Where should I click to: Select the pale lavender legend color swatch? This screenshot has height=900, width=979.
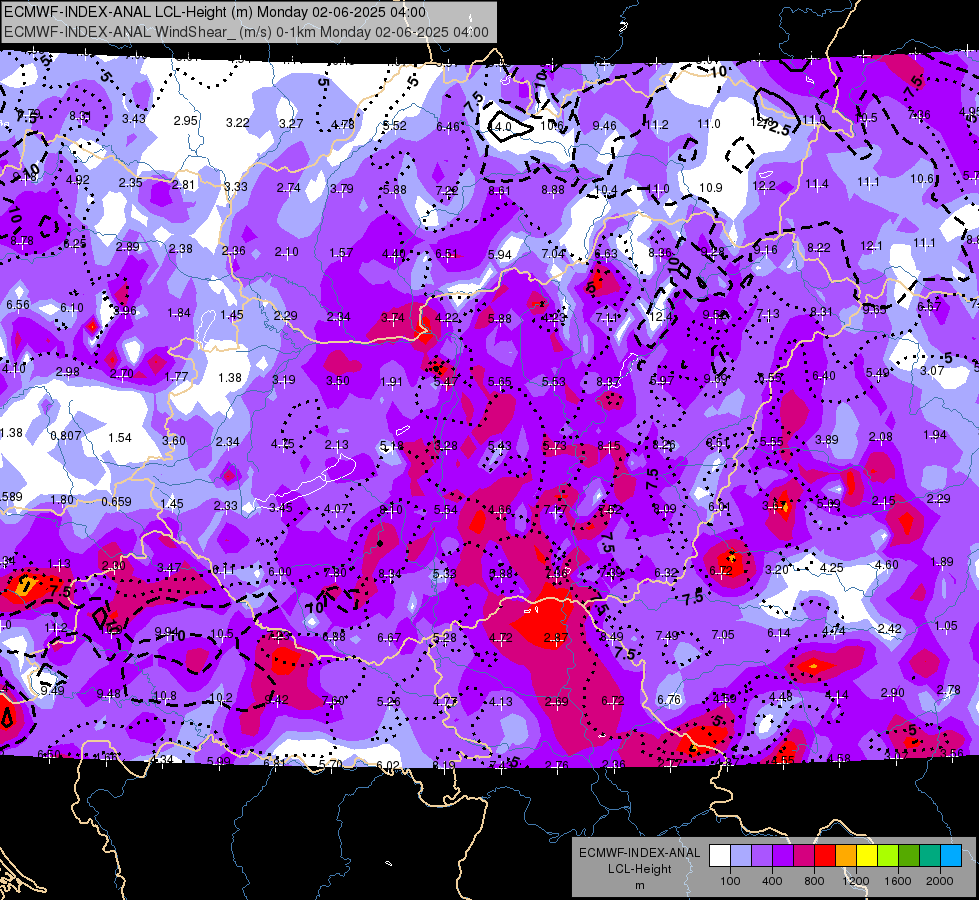pyautogui.click(x=741, y=856)
